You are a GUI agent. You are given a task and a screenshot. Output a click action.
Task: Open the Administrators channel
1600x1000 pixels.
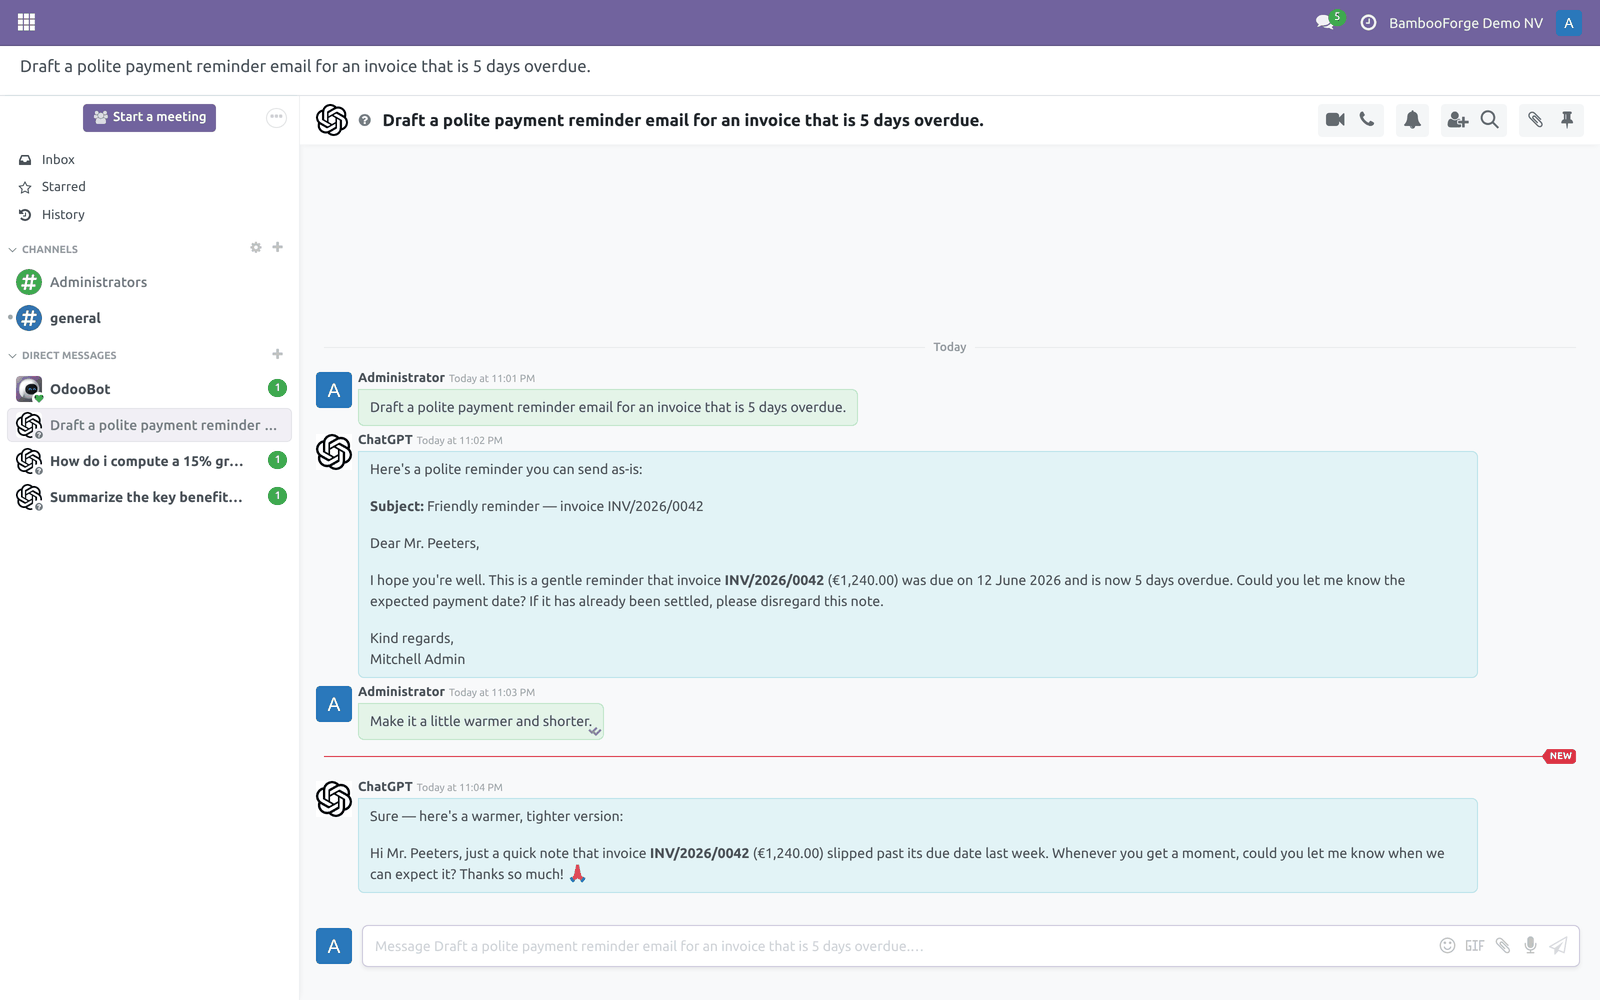coord(150,282)
